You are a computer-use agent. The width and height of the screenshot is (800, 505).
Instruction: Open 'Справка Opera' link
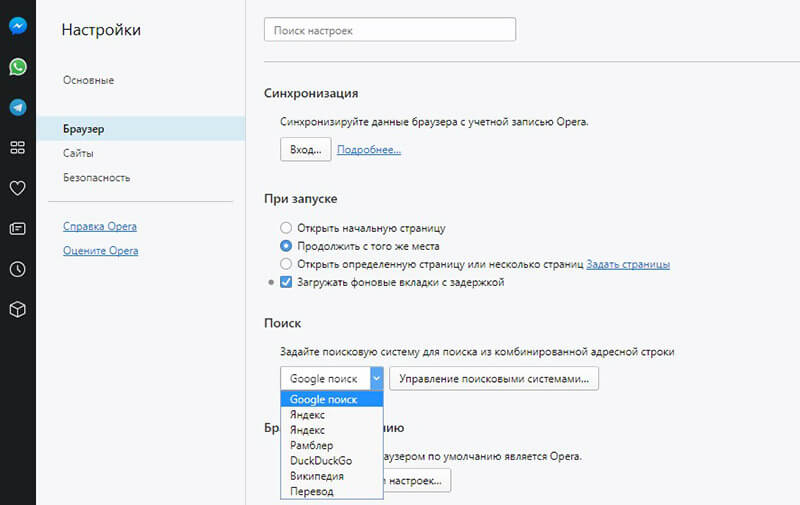100,226
